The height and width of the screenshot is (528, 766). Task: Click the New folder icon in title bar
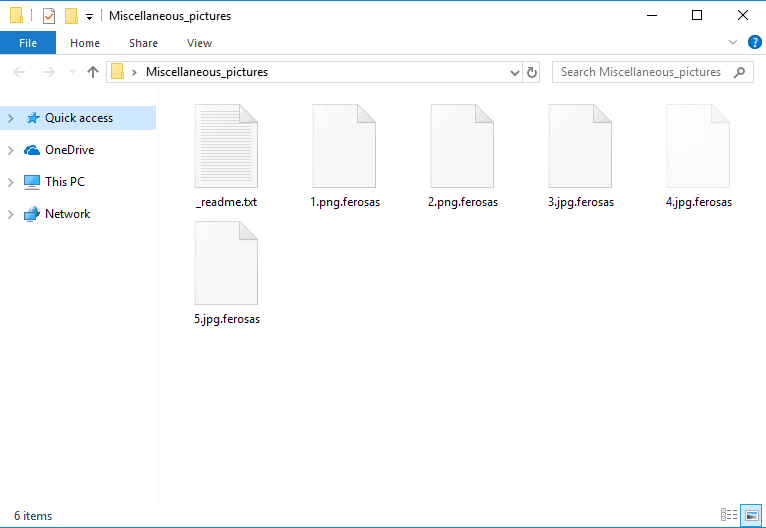71,16
